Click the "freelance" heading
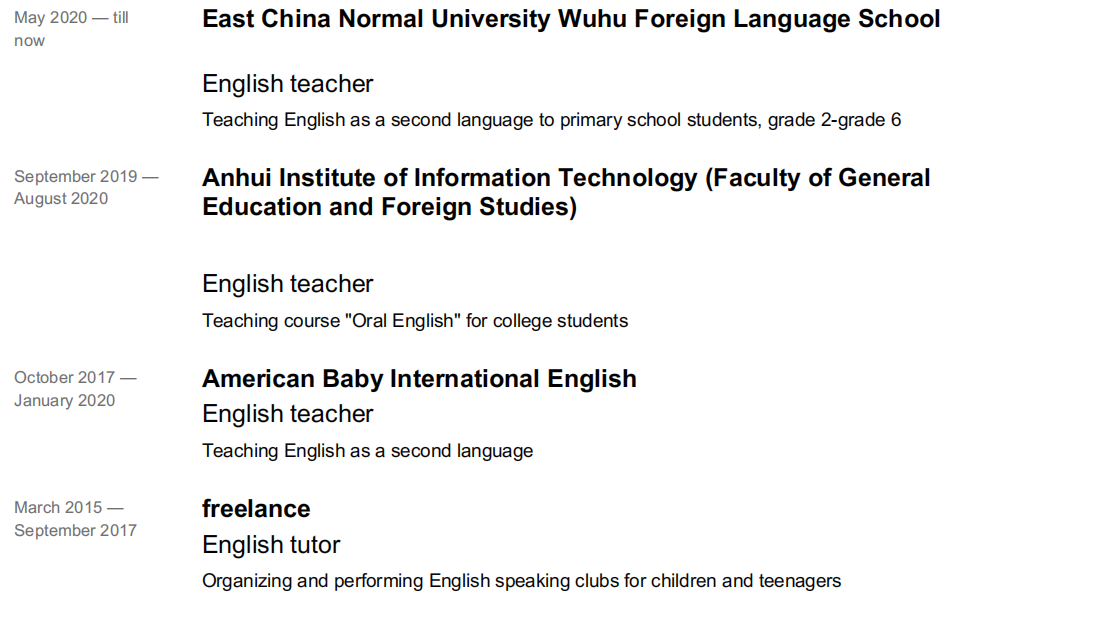This screenshot has width=1093, height=643. [x=256, y=509]
